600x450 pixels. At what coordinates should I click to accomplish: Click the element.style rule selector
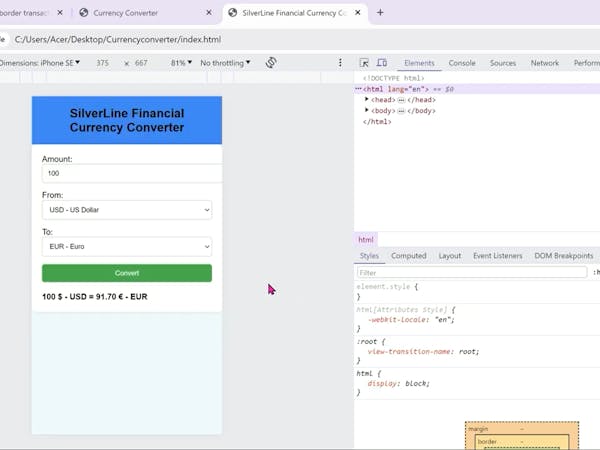click(383, 286)
